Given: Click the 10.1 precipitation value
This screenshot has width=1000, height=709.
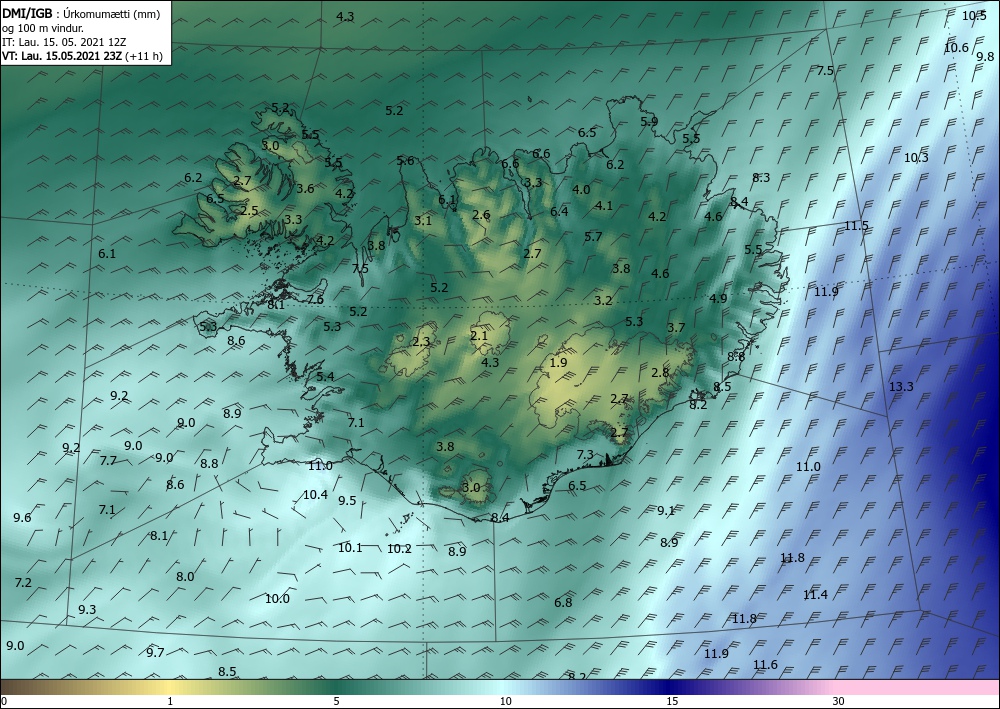Looking at the screenshot, I should [350, 547].
